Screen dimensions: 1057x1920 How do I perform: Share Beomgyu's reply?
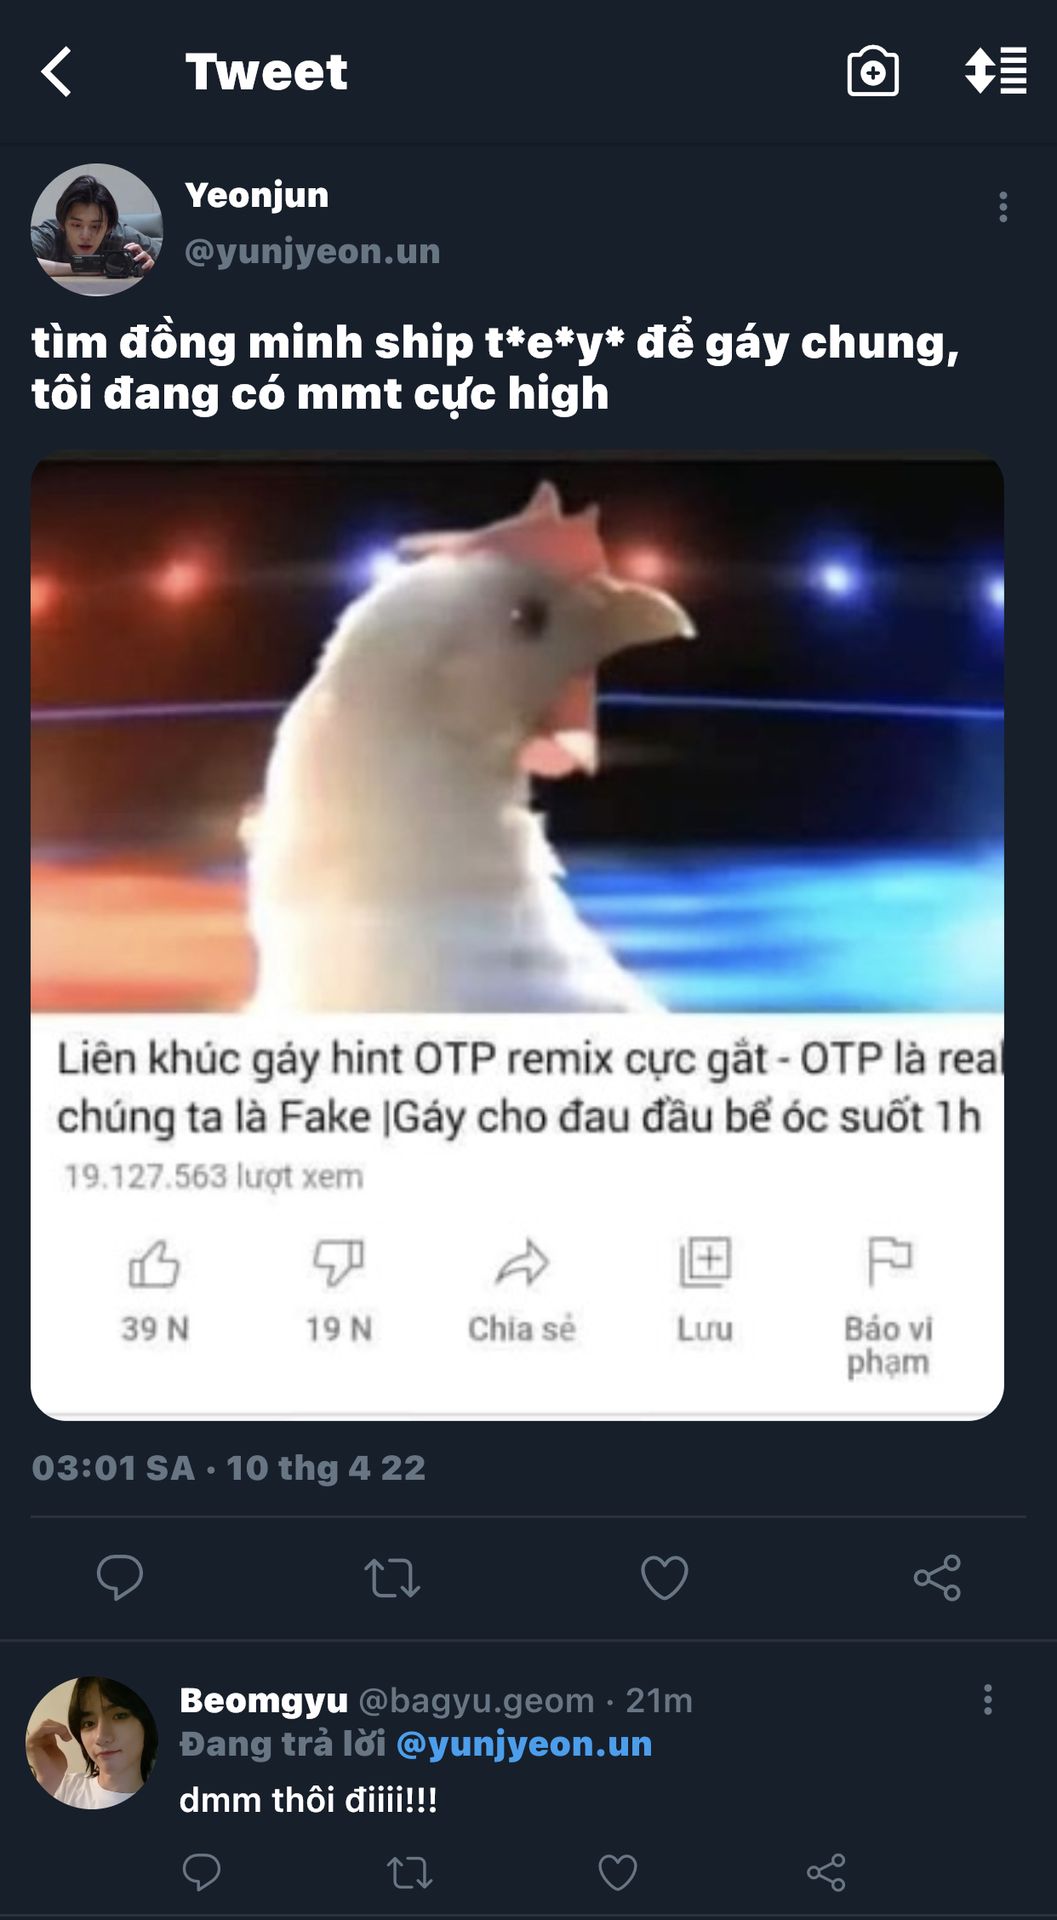[826, 1872]
